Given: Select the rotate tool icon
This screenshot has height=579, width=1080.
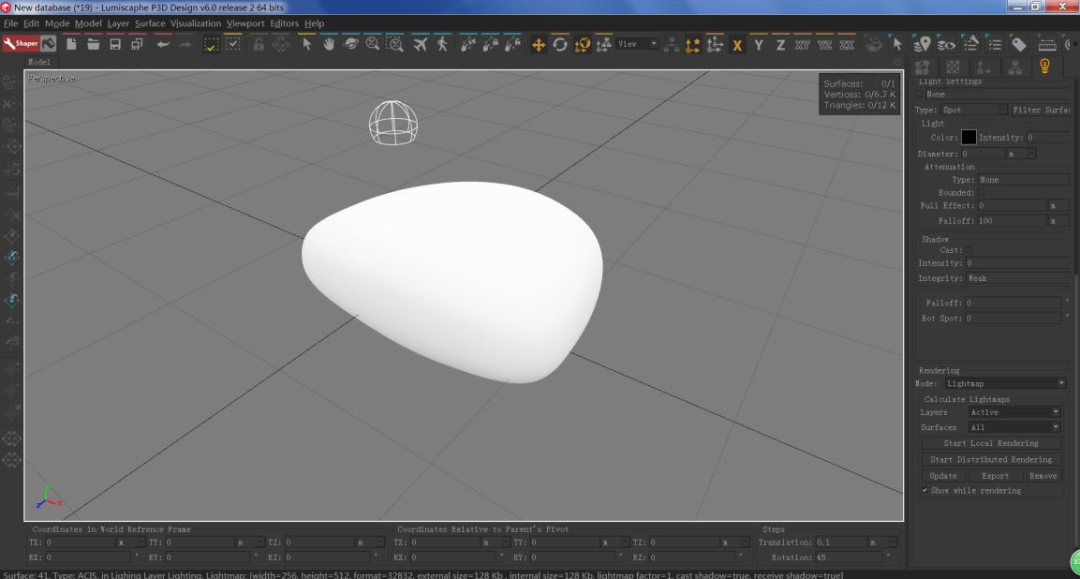Looking at the screenshot, I should click(560, 44).
